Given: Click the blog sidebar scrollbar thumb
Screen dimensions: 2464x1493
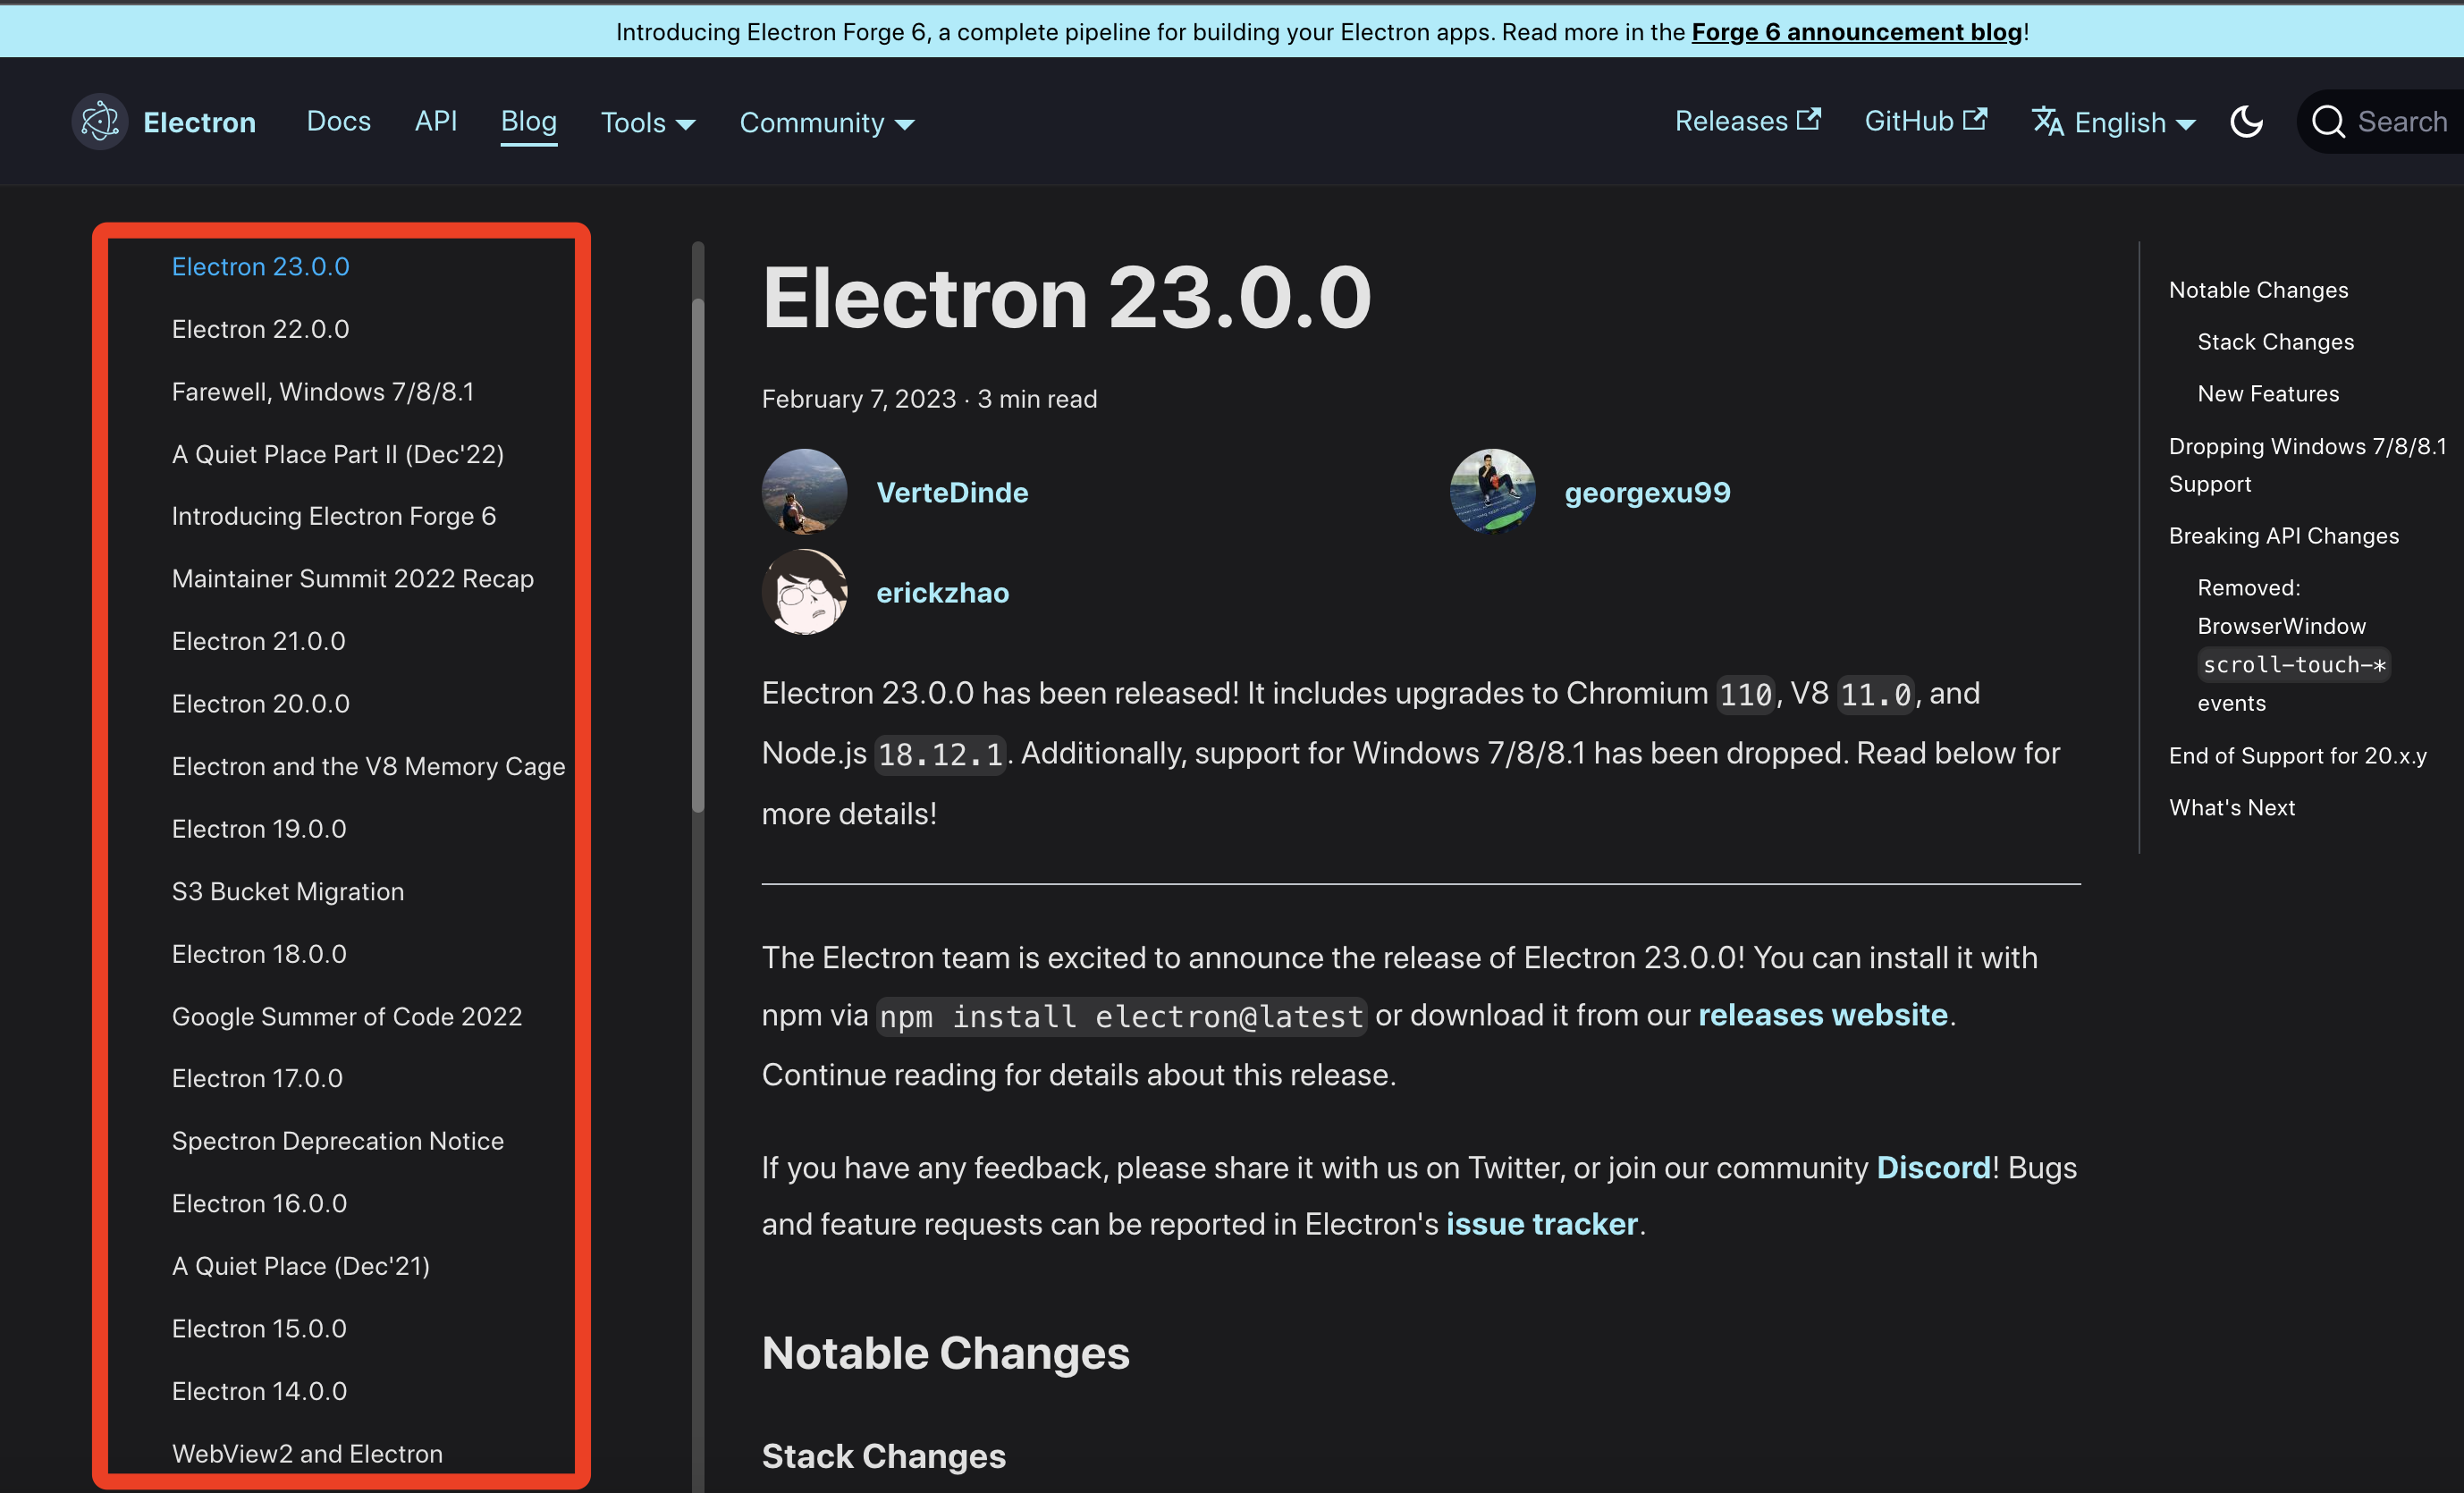Looking at the screenshot, I should (x=698, y=555).
